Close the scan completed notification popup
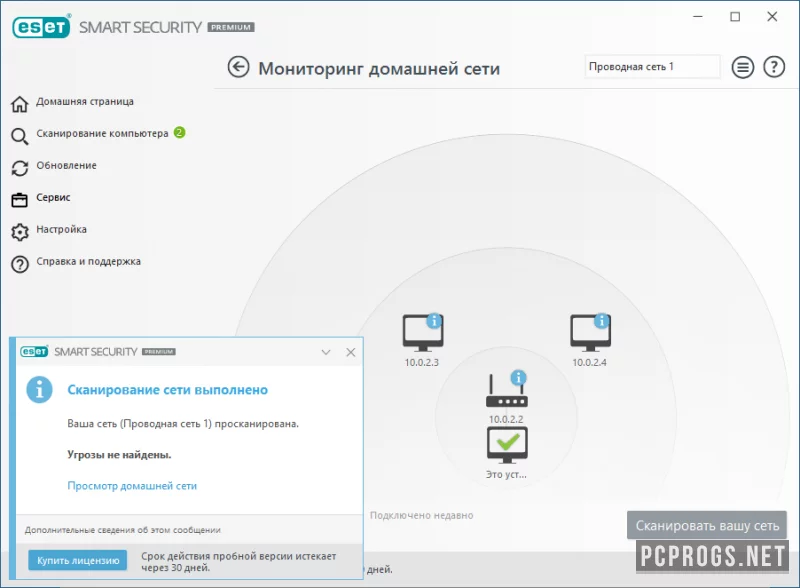 pos(351,352)
